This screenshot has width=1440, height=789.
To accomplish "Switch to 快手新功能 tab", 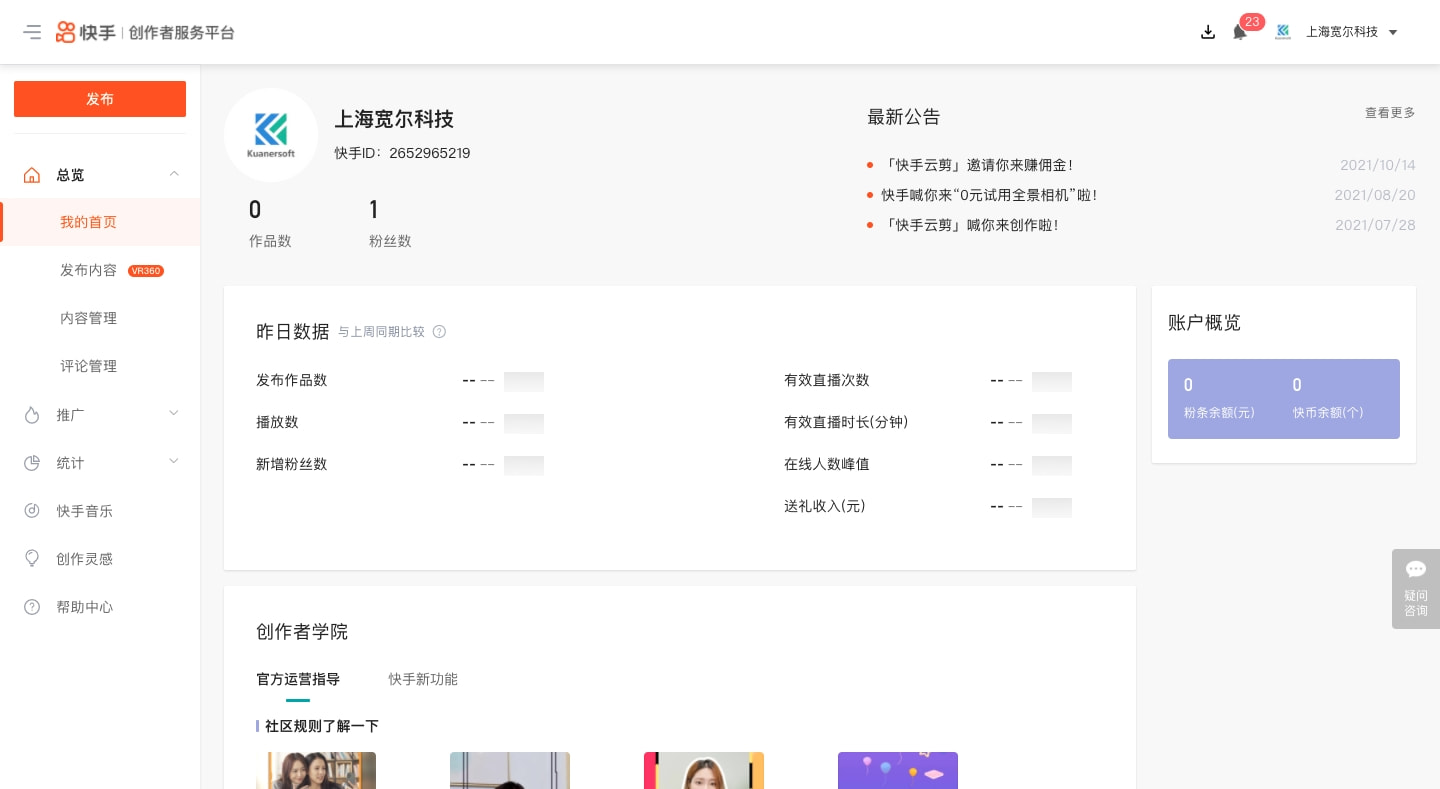I will (x=423, y=679).
